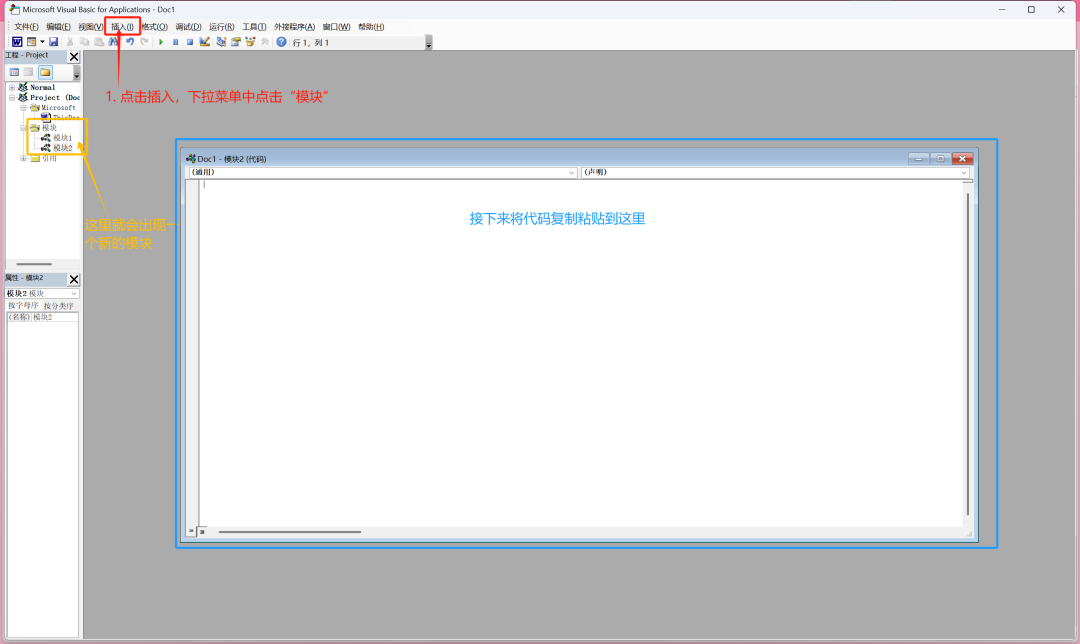Click the Break (pause) icon
Viewport: 1080px width, 644px height.
coord(175,42)
